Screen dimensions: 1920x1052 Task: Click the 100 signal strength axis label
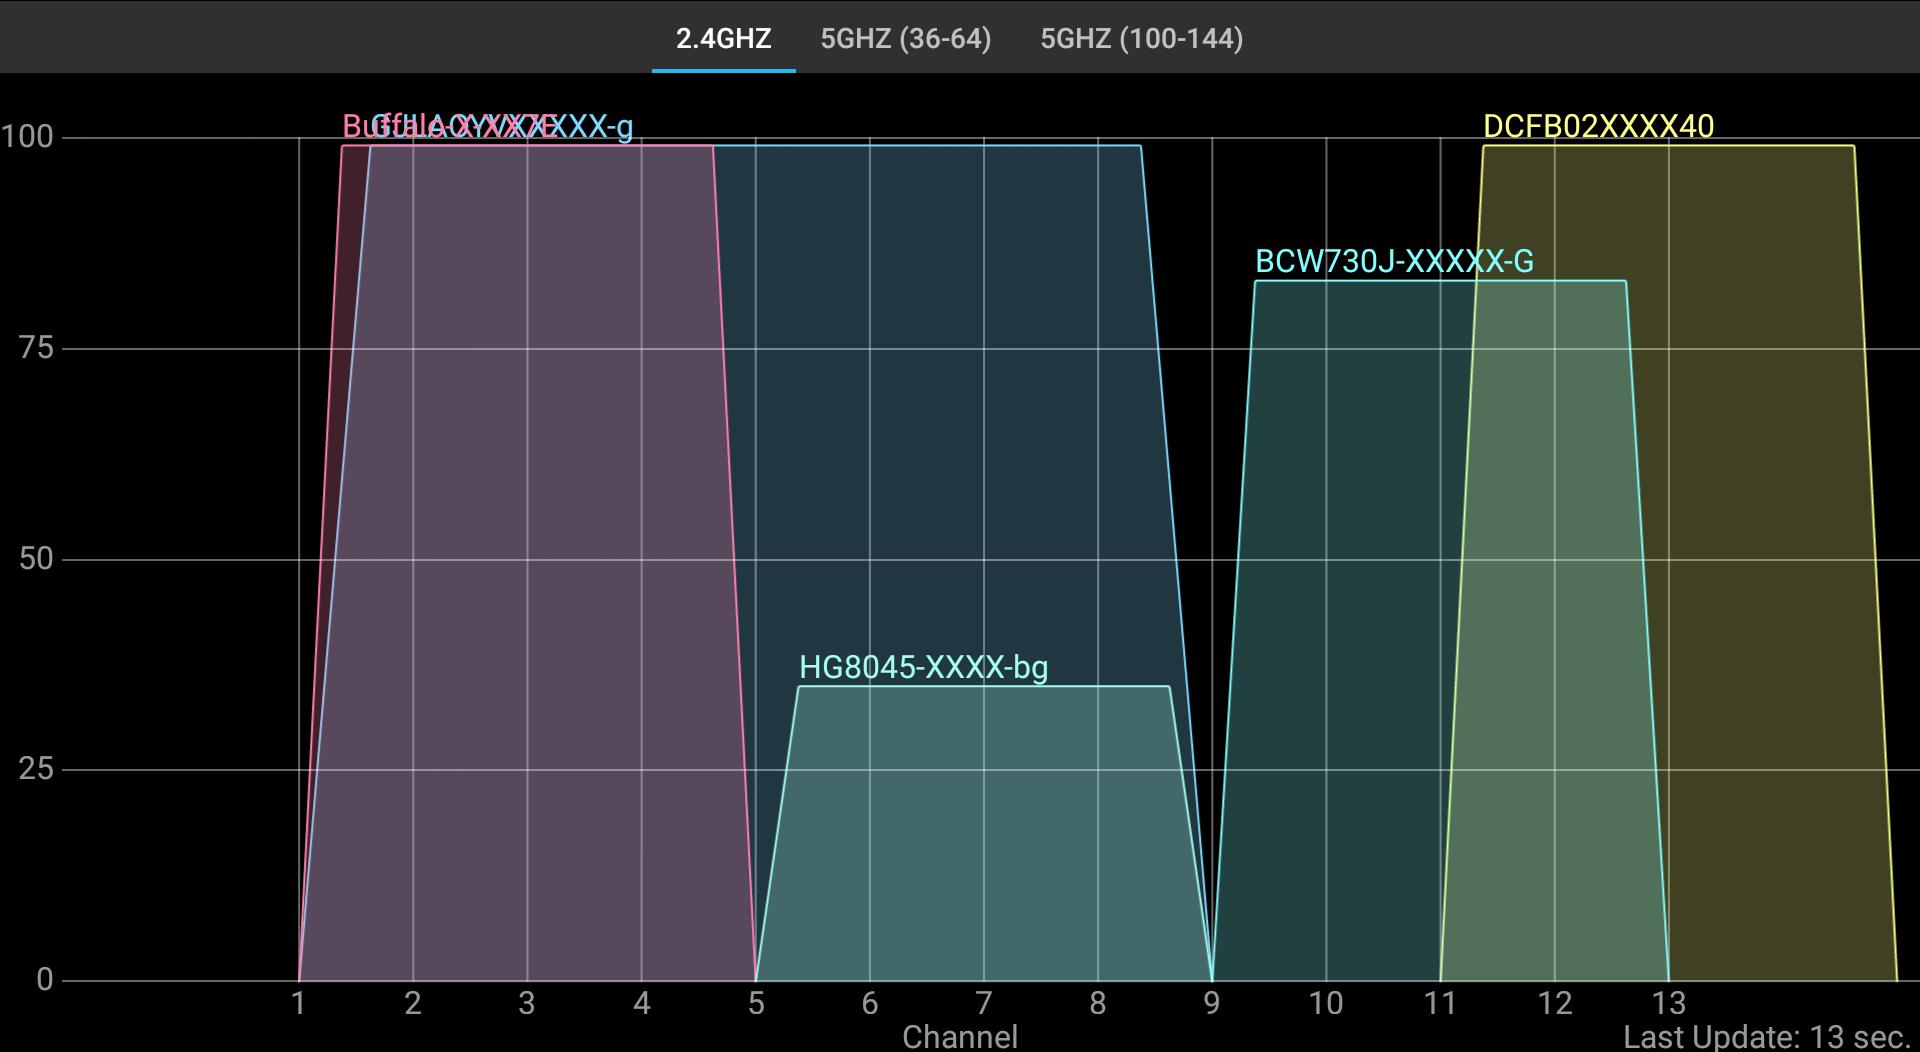27,137
